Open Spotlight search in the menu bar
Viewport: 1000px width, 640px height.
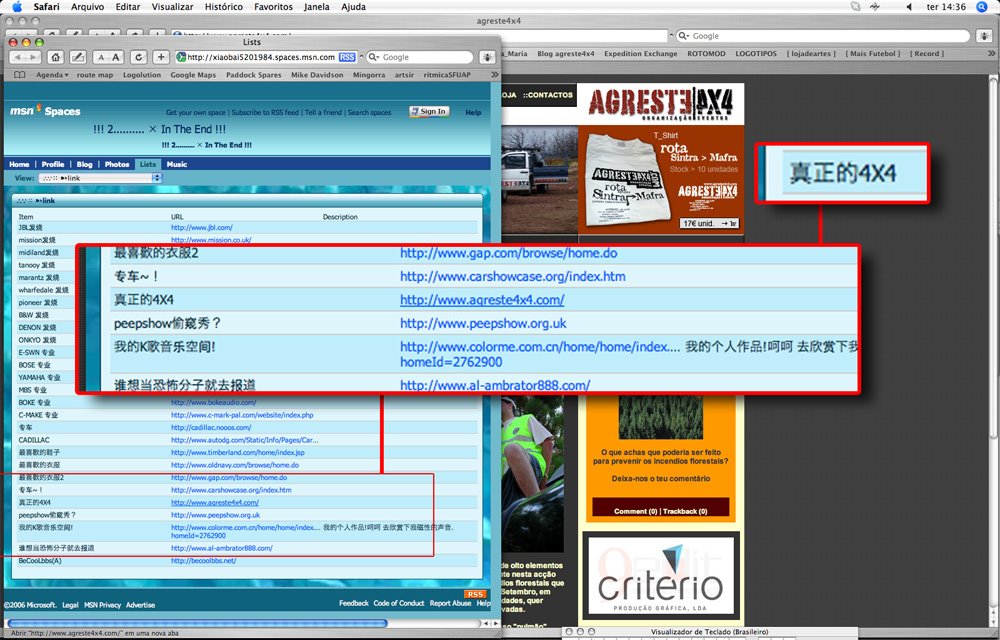pos(982,6)
